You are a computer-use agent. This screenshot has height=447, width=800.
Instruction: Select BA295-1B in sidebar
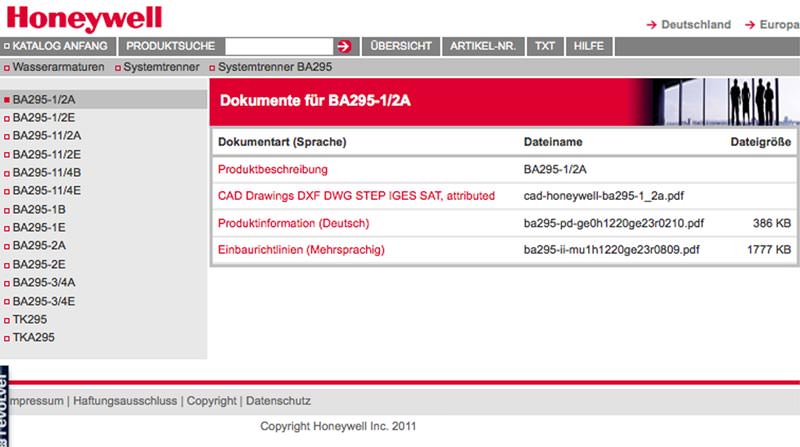[x=39, y=210]
